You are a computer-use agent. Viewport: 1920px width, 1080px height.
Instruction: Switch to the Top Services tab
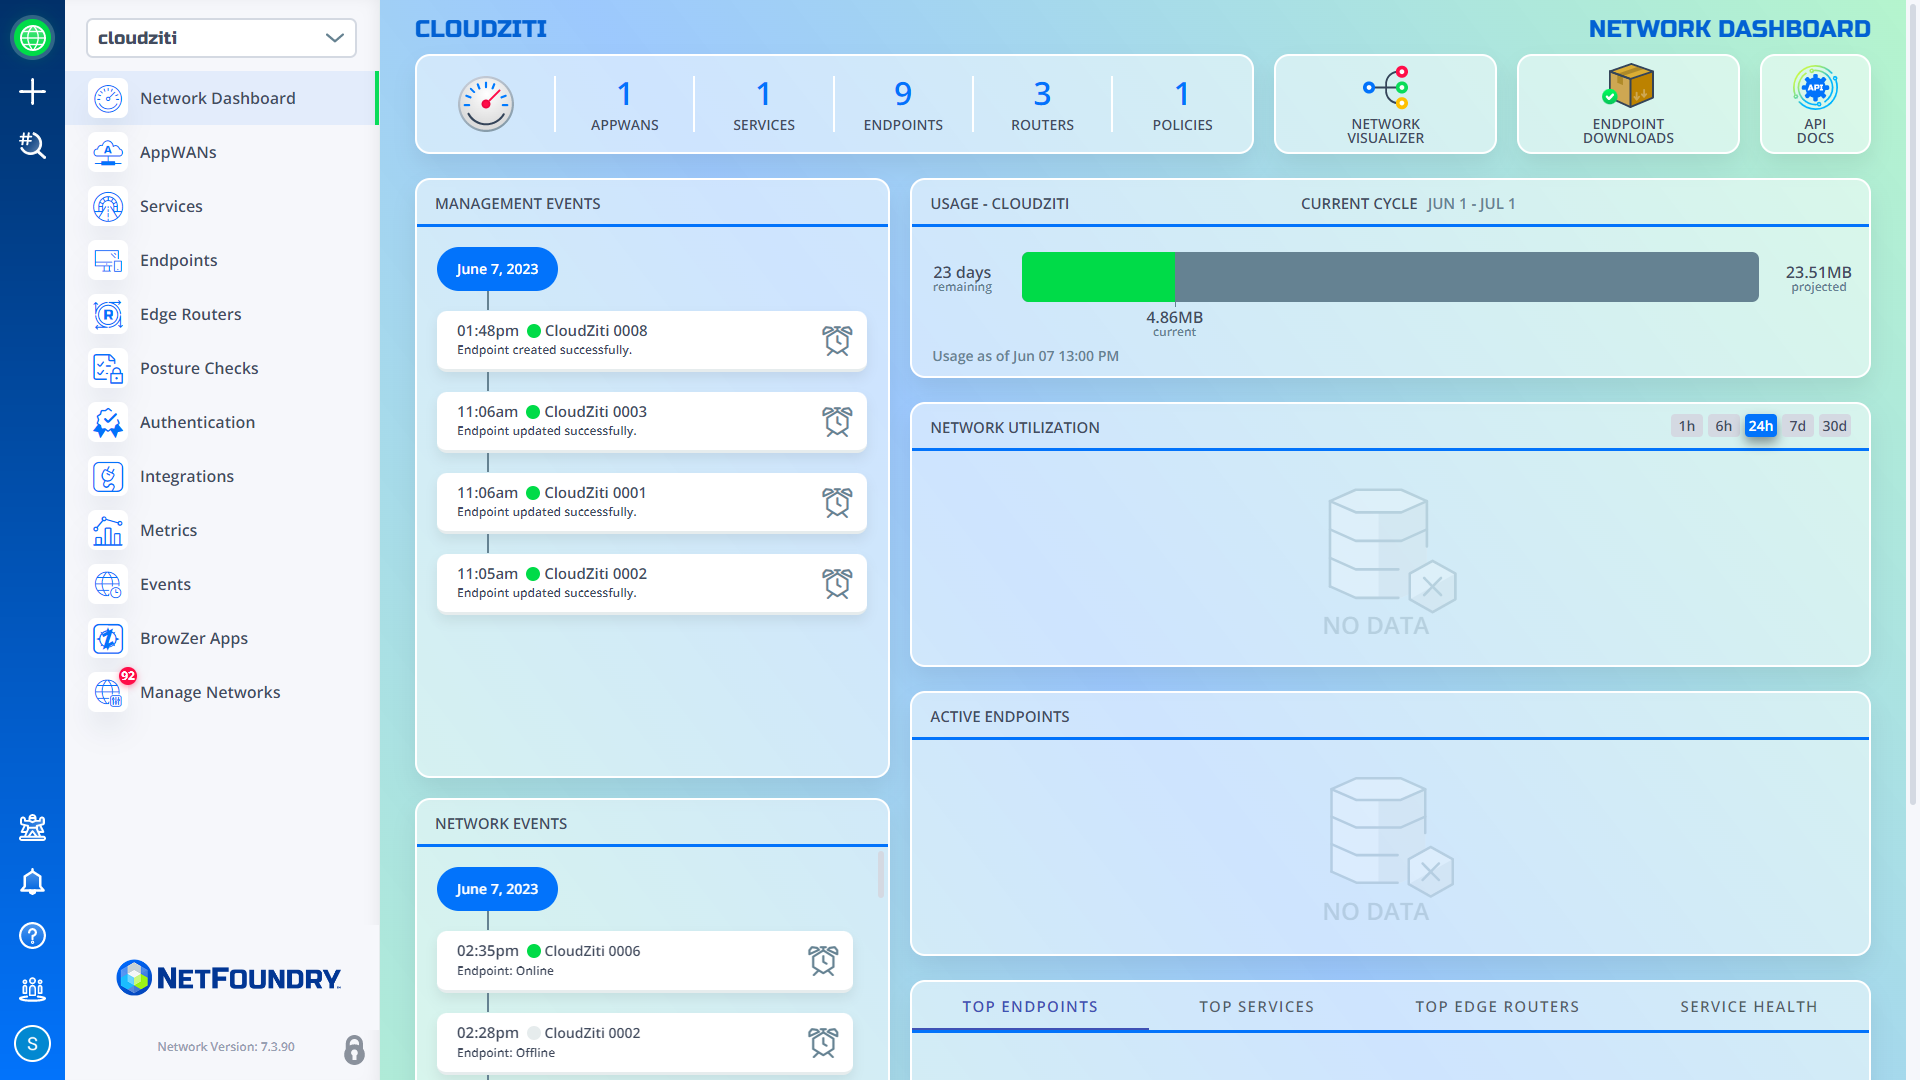coord(1257,1007)
